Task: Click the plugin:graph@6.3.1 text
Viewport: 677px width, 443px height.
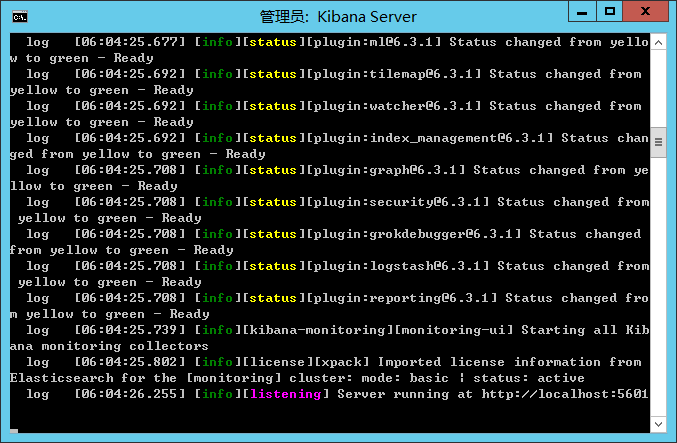Action: point(386,170)
